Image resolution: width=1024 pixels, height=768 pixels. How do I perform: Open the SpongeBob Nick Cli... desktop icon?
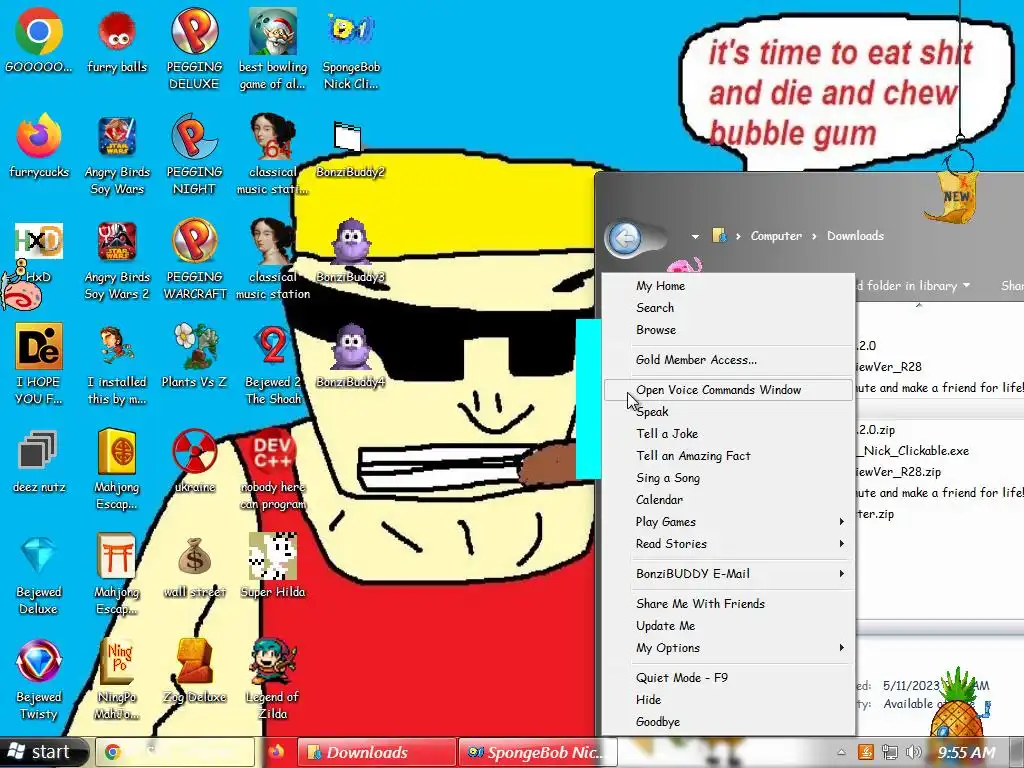pos(351,49)
